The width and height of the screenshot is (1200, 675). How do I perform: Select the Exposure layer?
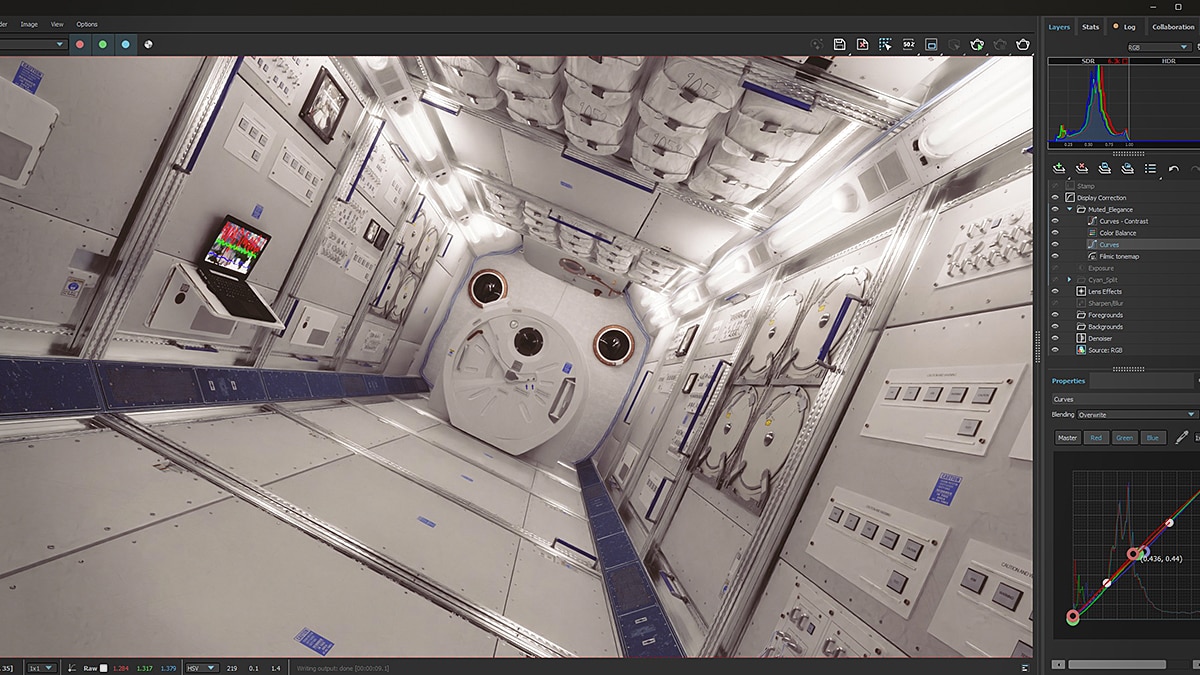1101,268
